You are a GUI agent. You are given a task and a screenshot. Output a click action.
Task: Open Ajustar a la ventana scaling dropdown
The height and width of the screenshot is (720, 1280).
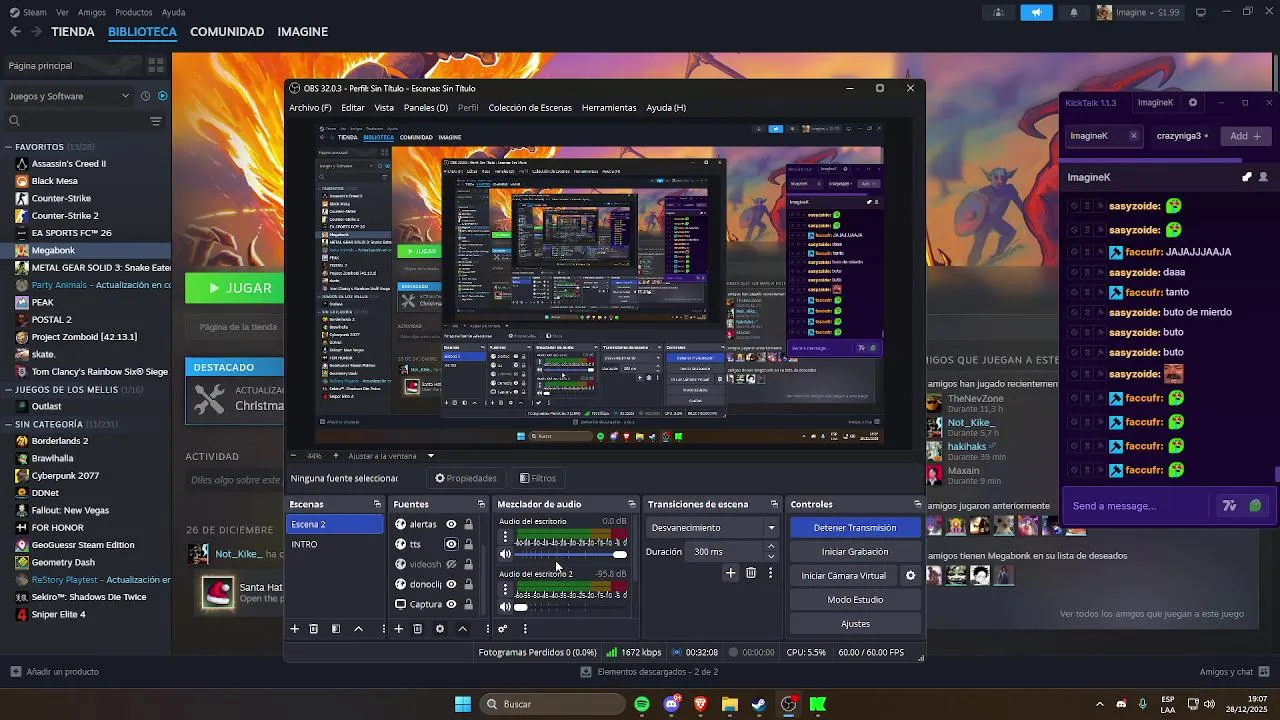(391, 456)
